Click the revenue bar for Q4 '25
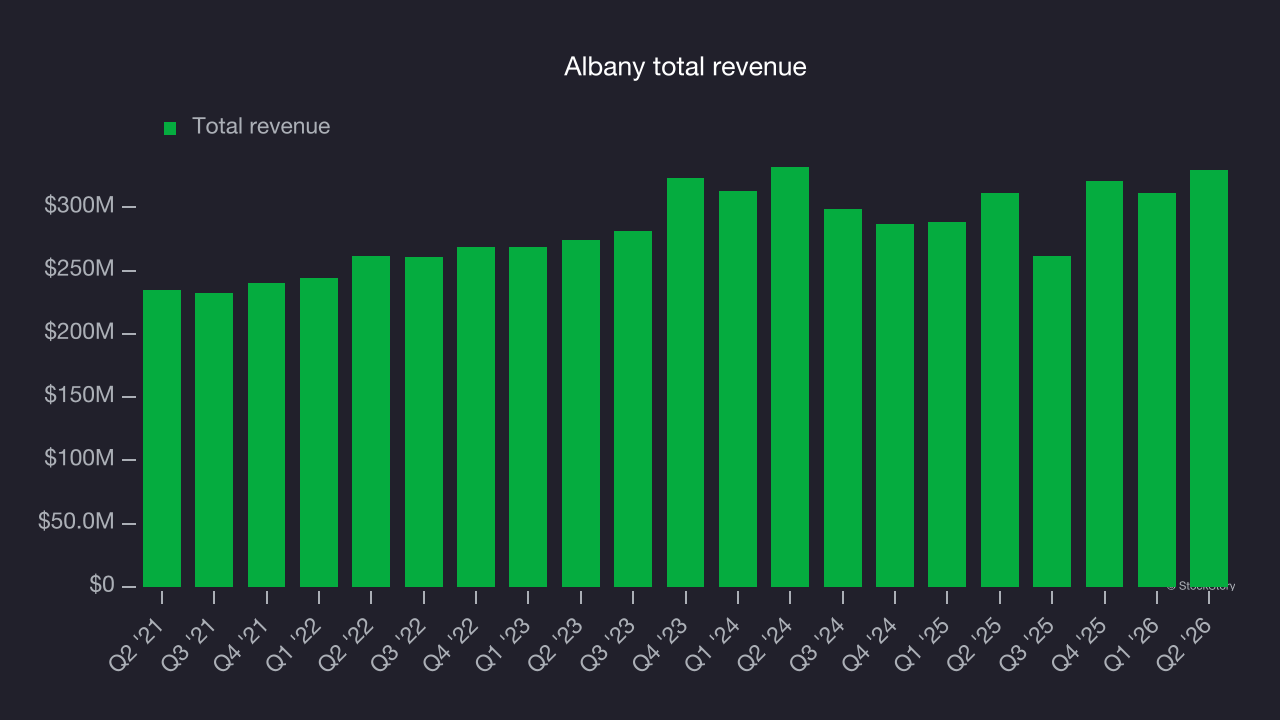 click(1105, 384)
